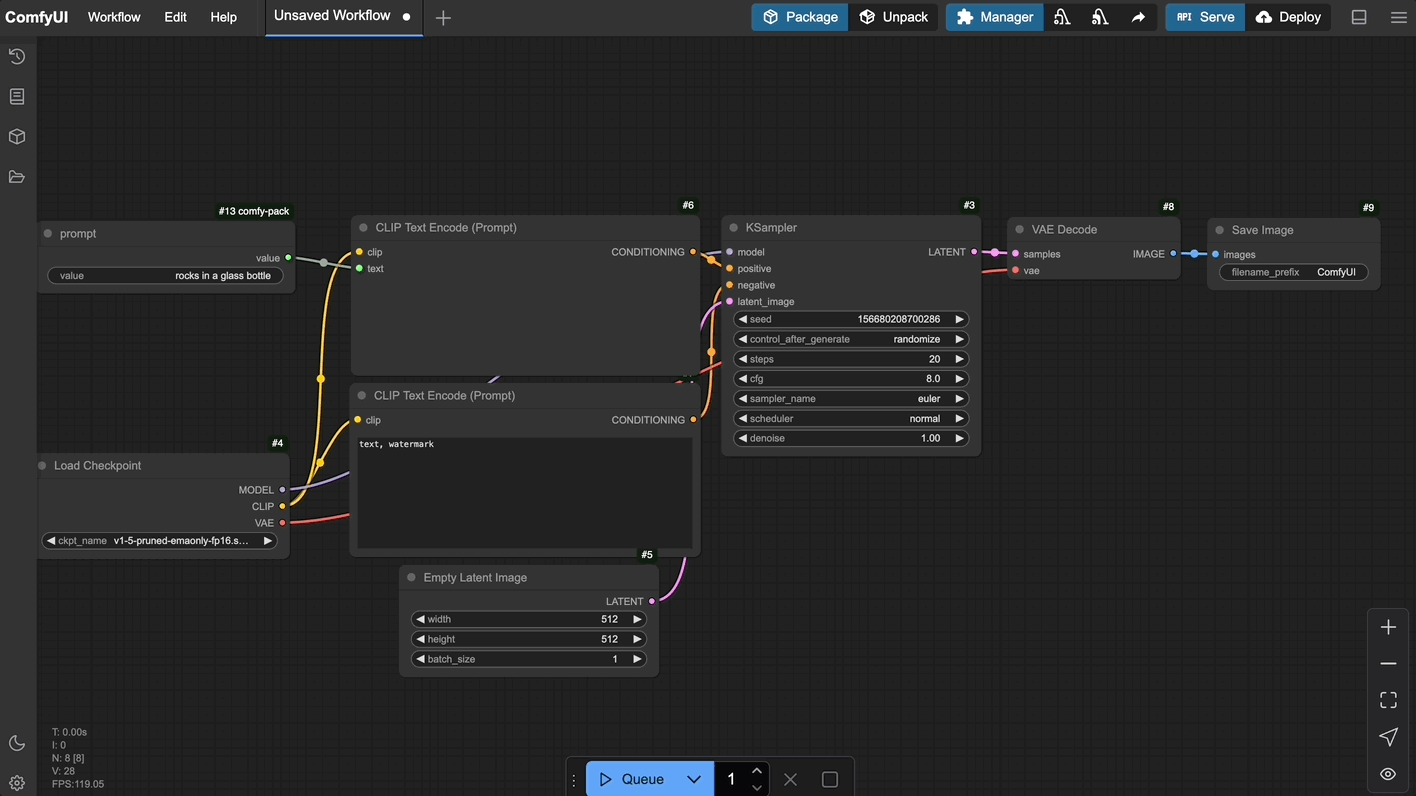Click the share arrow icon in top bar

coord(1138,17)
